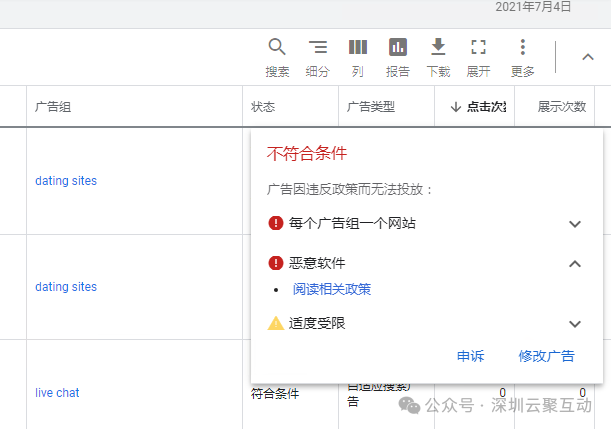Open the 细分 segment icon
611x429 pixels.
317,47
